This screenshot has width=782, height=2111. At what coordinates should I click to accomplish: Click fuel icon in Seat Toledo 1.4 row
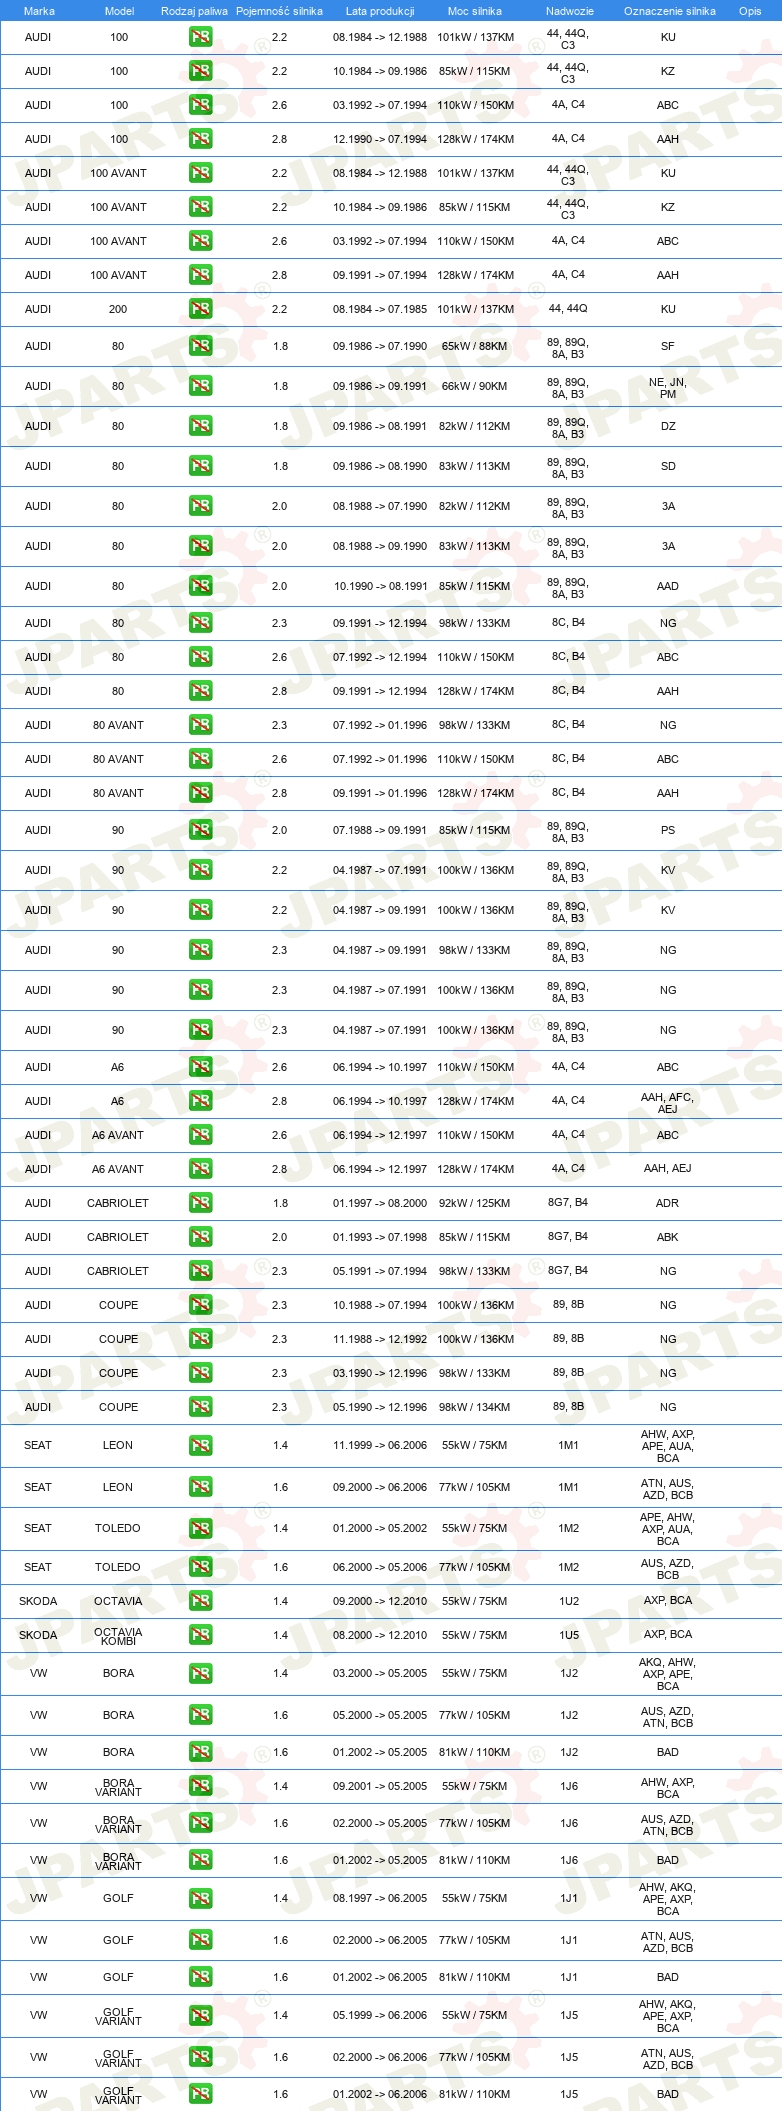[200, 1529]
